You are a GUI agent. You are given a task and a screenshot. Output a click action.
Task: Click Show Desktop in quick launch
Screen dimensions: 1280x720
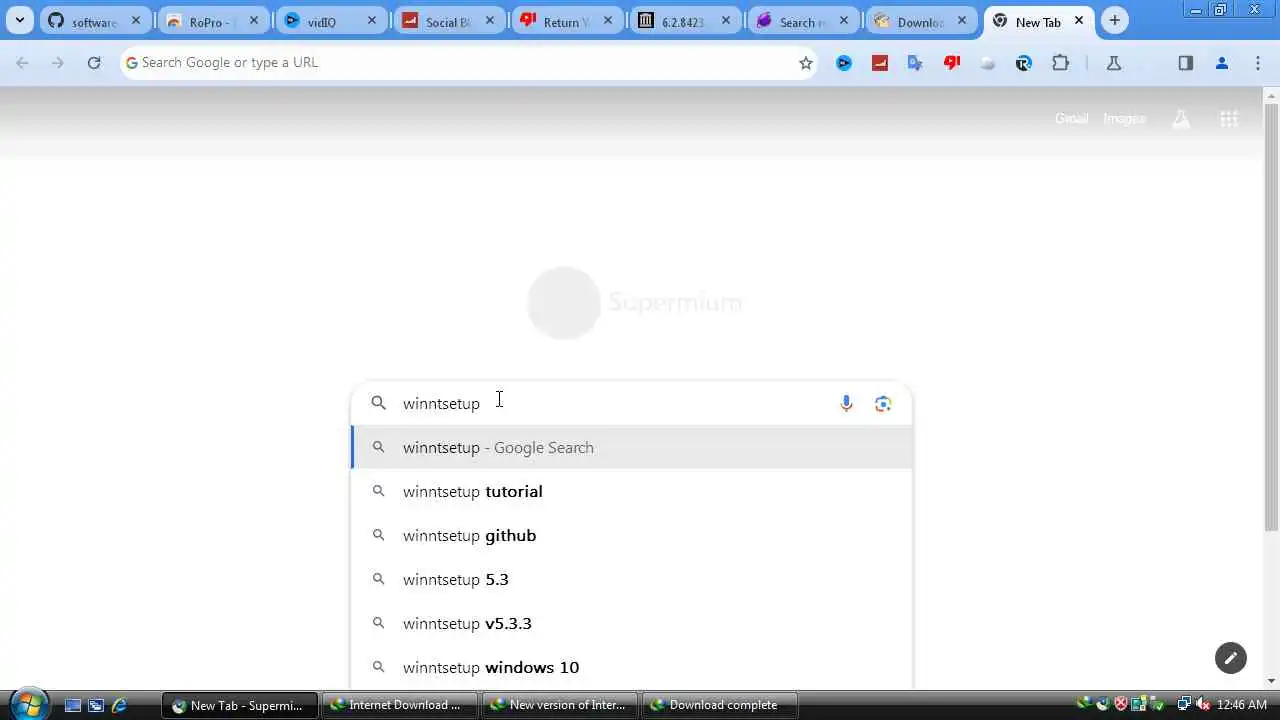click(73, 705)
